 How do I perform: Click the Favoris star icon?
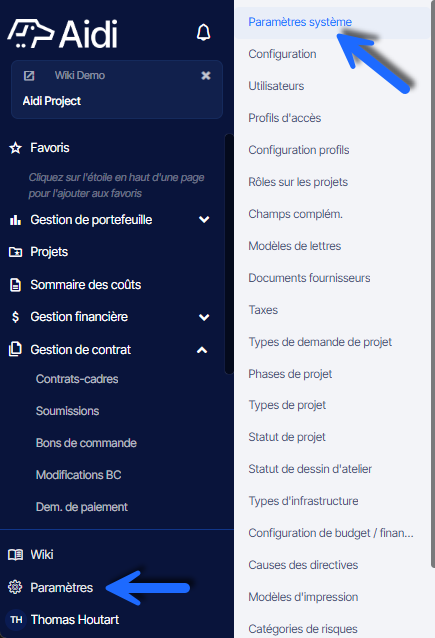coord(15,148)
